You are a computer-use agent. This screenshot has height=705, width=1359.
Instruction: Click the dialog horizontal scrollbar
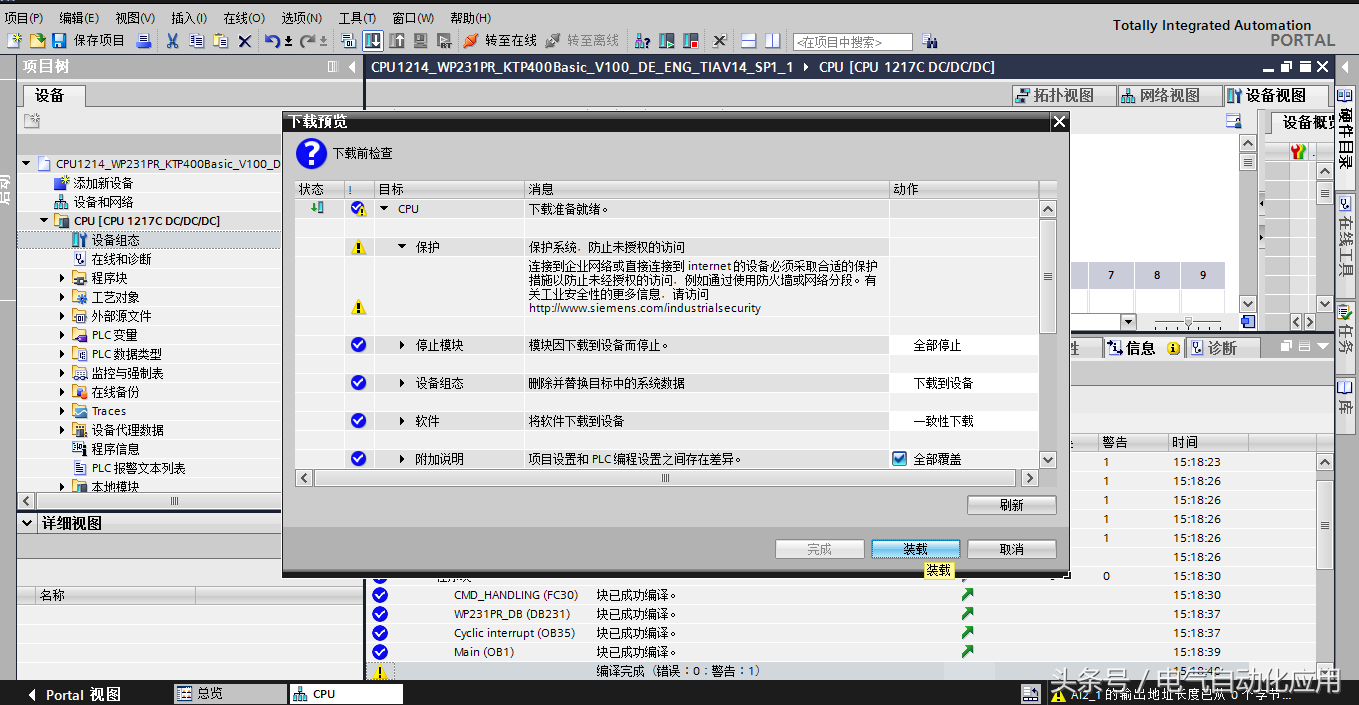point(665,479)
